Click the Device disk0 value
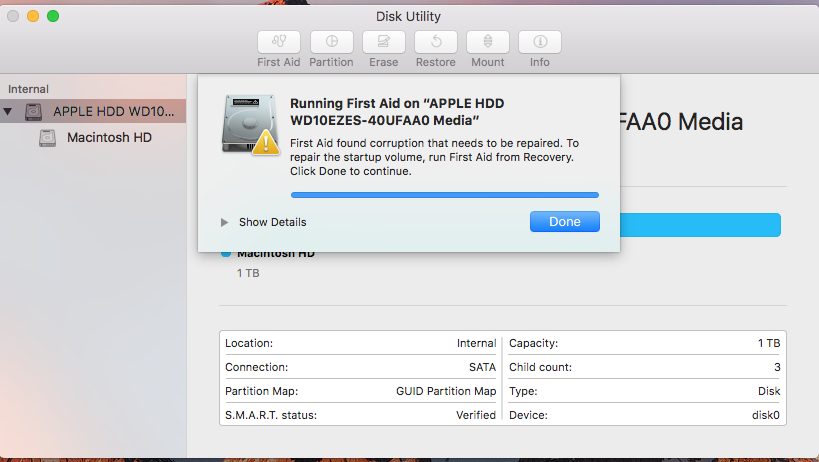 766,415
